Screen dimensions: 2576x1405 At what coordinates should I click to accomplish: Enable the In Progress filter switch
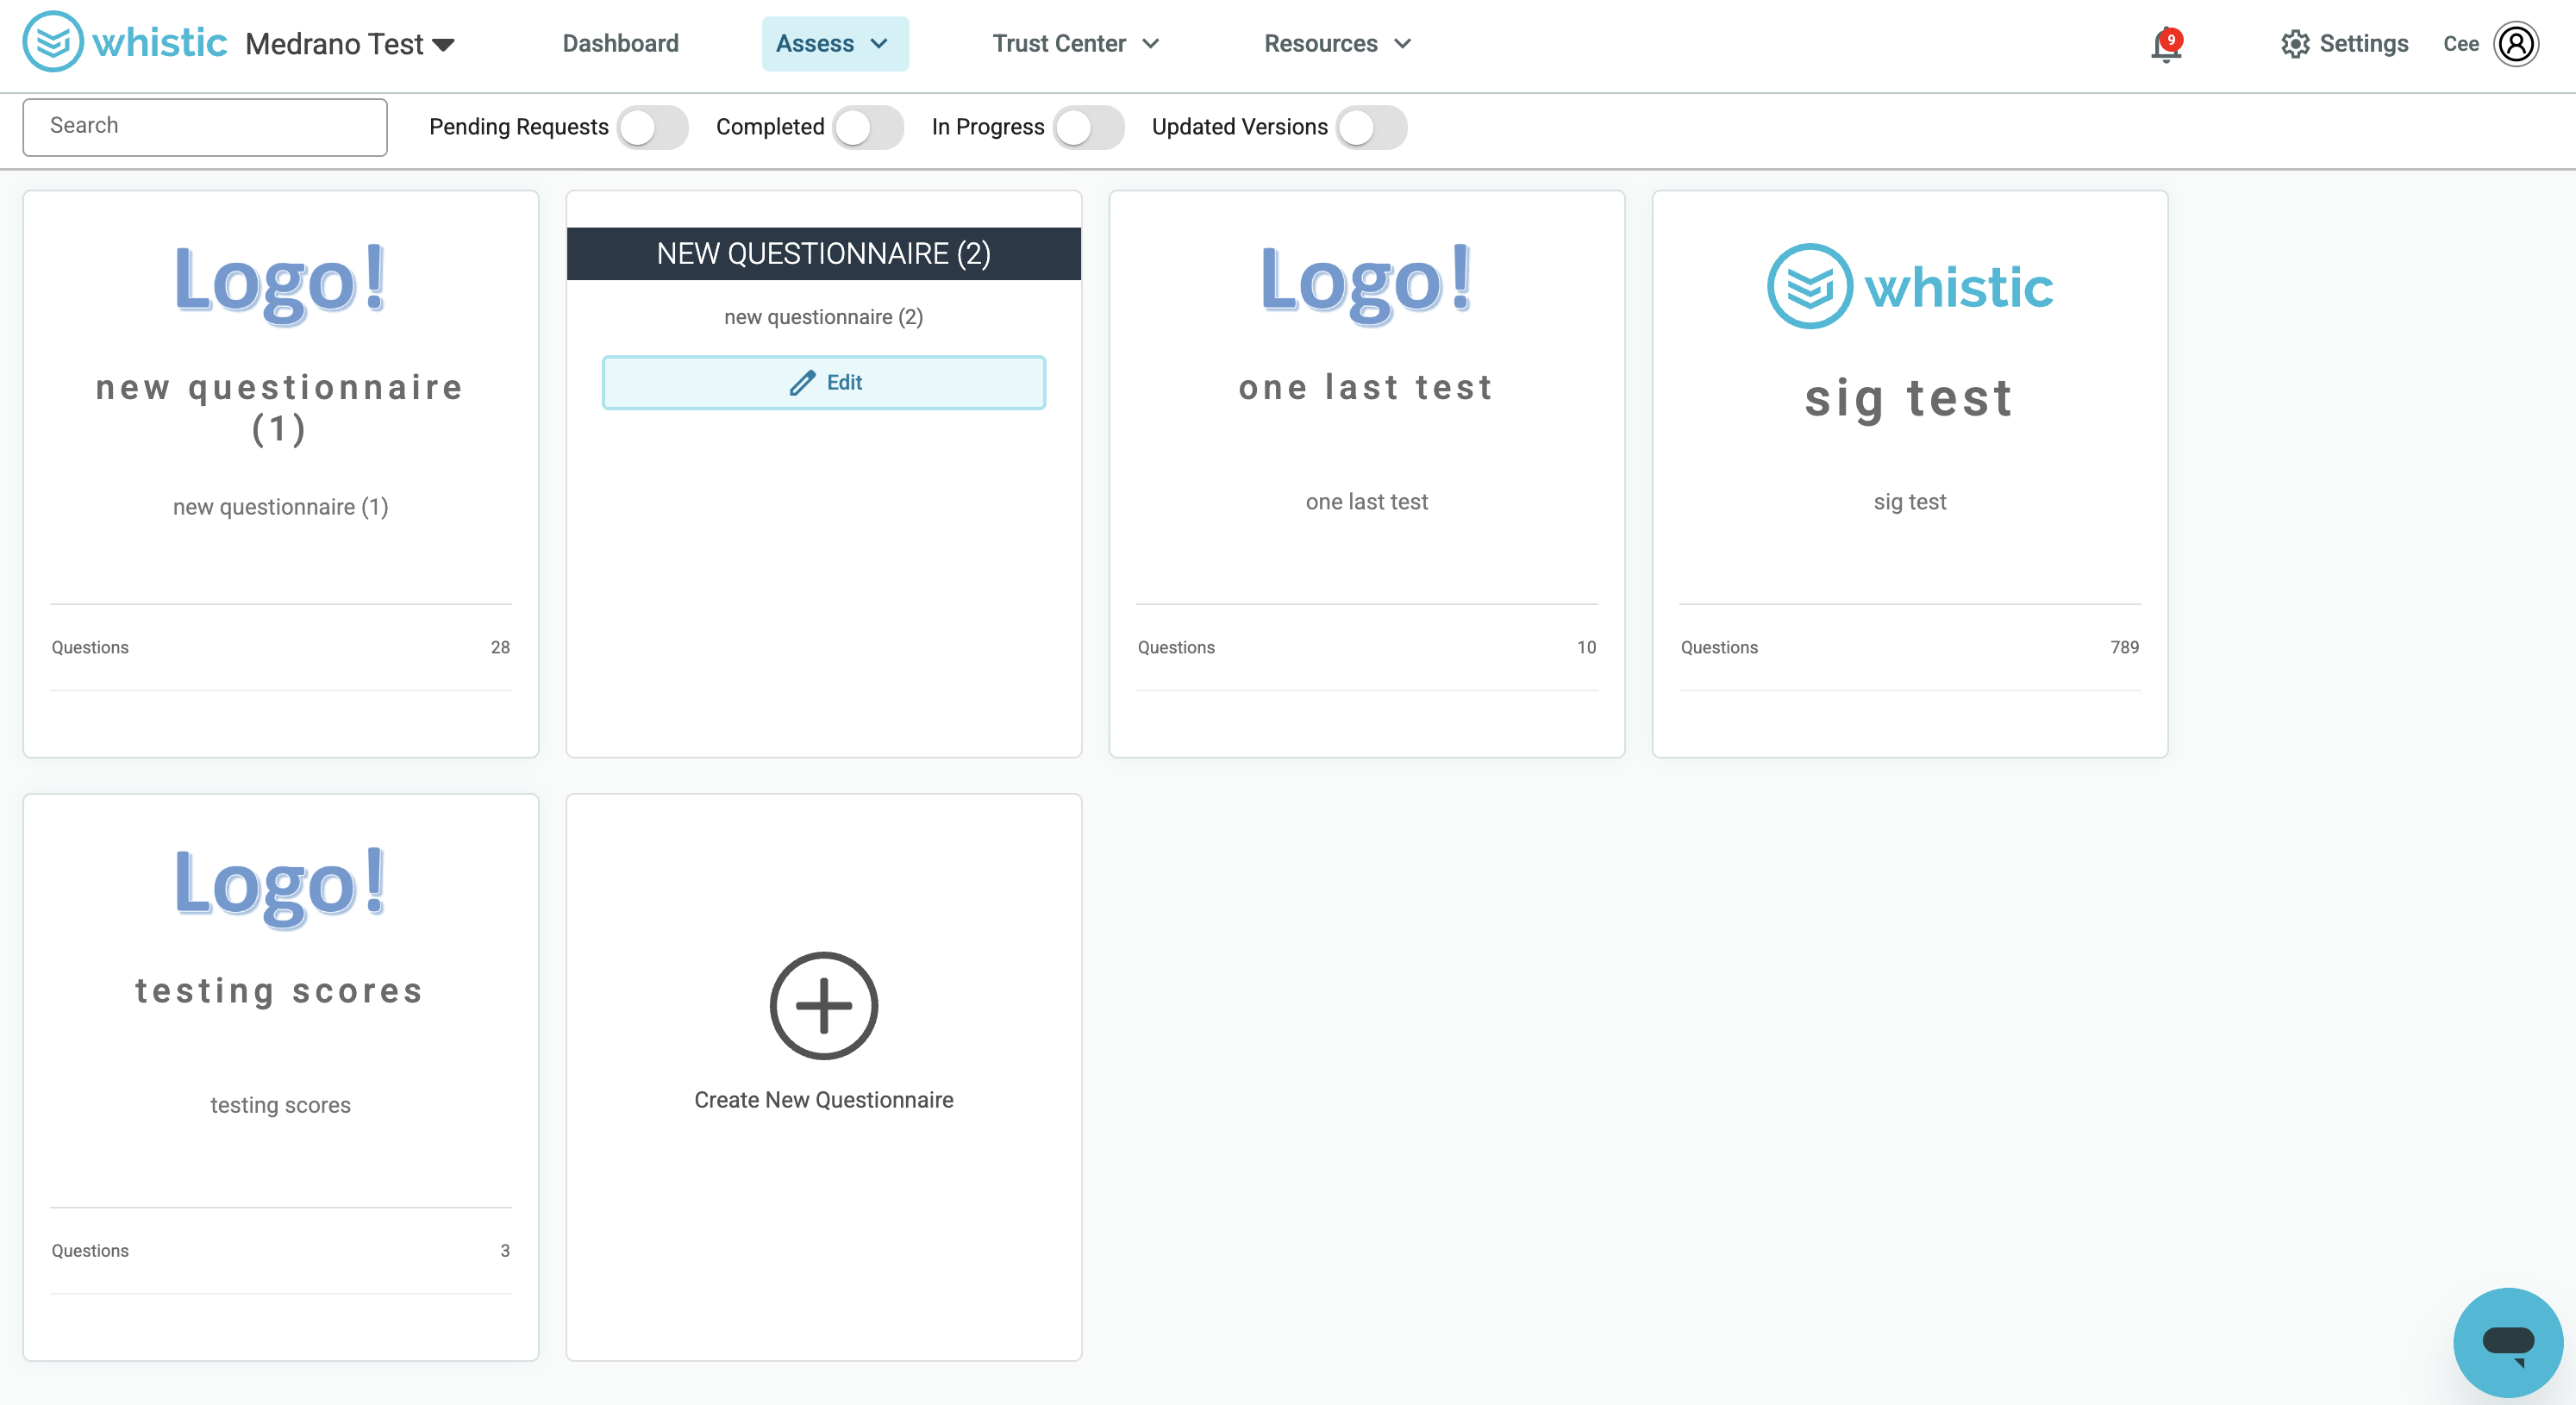tap(1088, 127)
